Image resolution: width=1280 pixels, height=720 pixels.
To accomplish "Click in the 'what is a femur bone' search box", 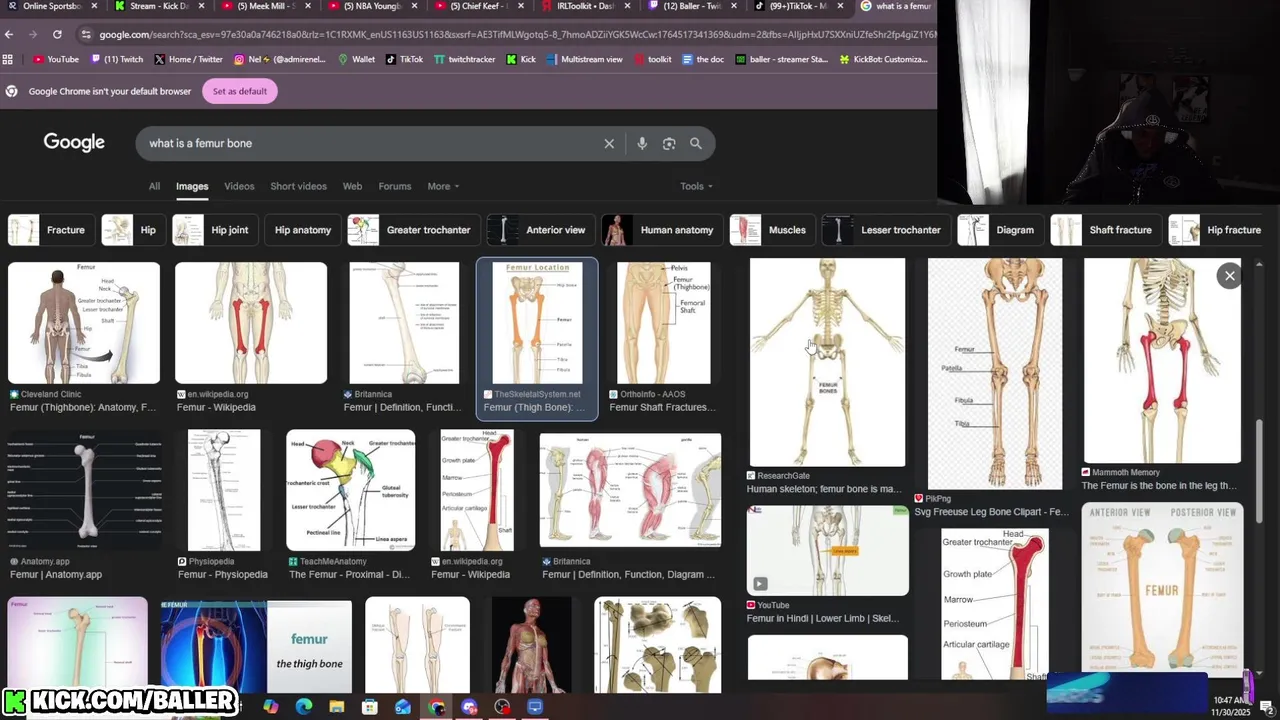I will [370, 143].
